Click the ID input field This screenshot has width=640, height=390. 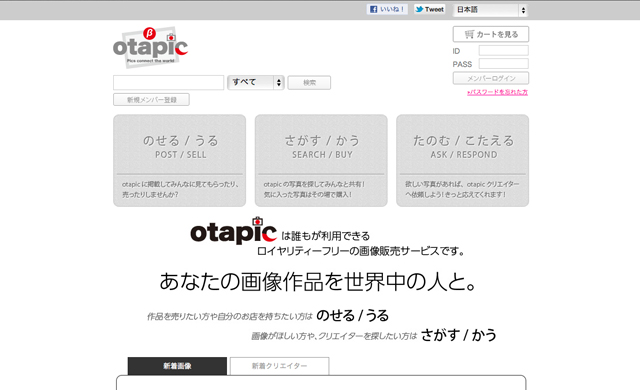504,51
